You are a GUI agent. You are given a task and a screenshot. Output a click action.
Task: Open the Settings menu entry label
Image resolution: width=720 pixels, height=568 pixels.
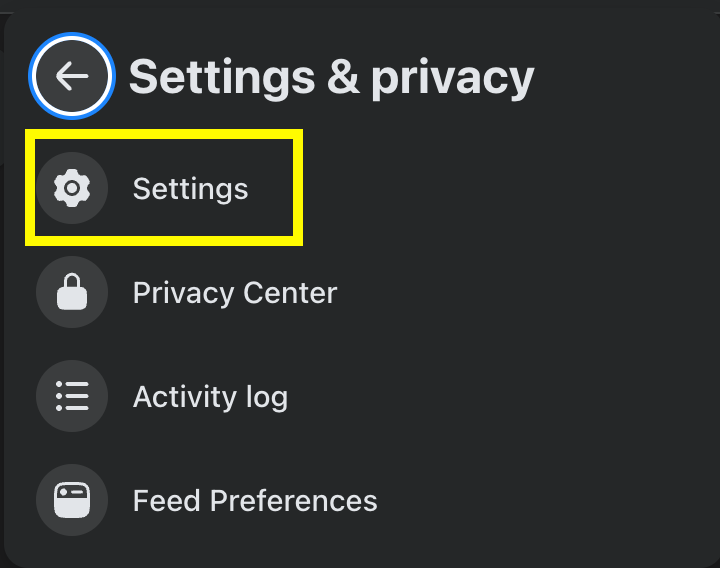click(191, 189)
